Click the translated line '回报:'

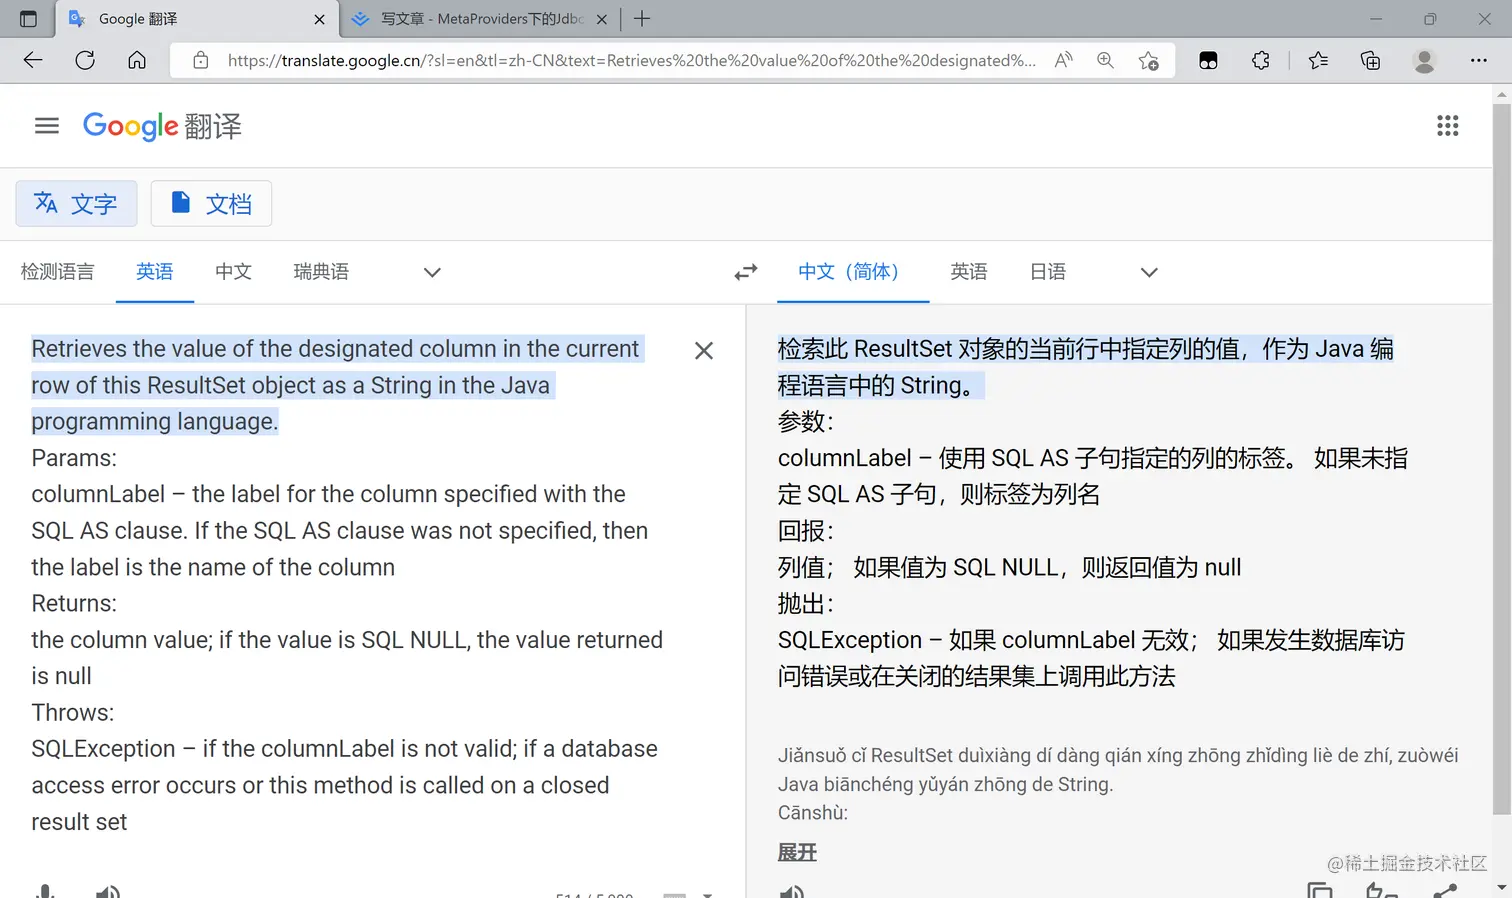pyautogui.click(x=806, y=531)
